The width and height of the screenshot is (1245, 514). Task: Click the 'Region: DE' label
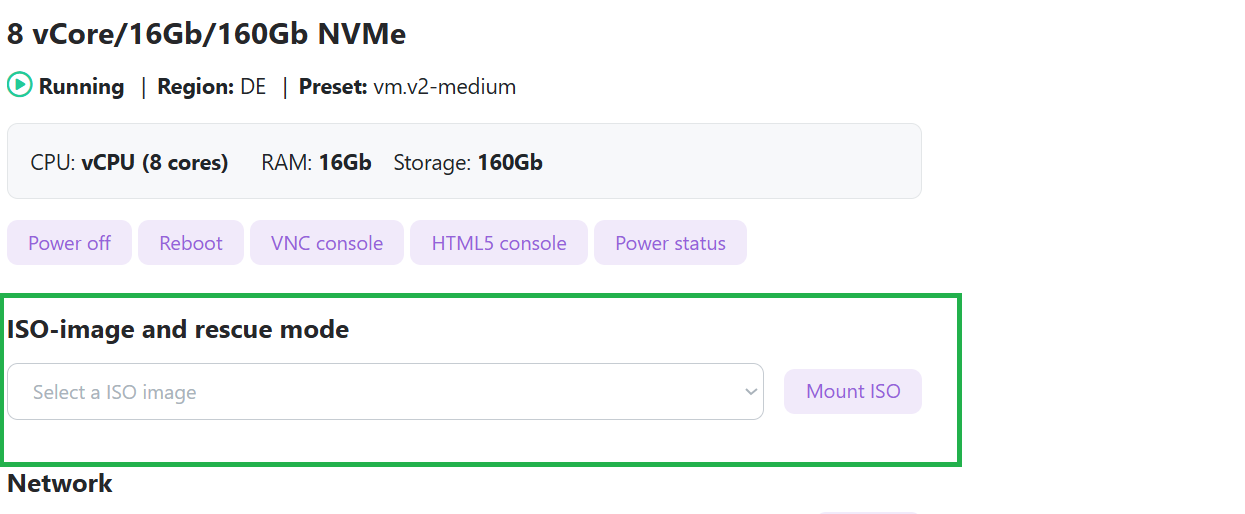tap(211, 87)
